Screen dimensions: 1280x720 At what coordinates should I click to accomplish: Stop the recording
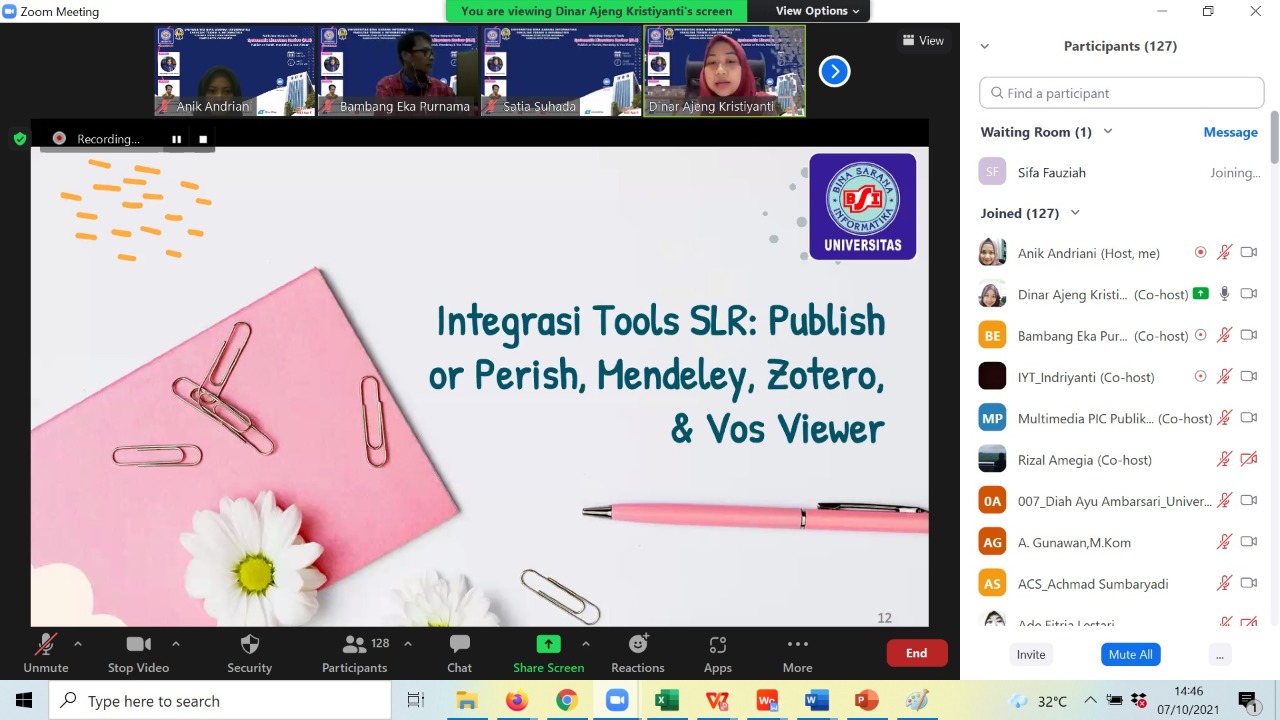pos(203,139)
